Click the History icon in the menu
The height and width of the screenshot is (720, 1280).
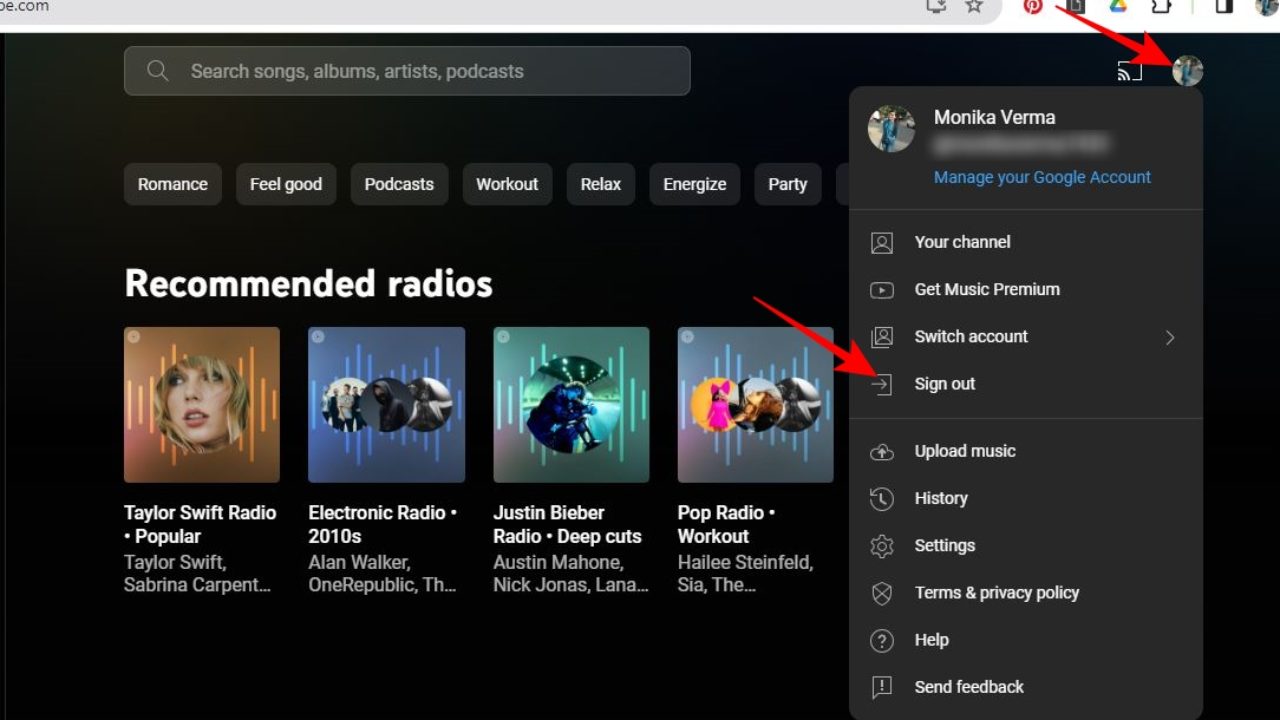point(882,499)
